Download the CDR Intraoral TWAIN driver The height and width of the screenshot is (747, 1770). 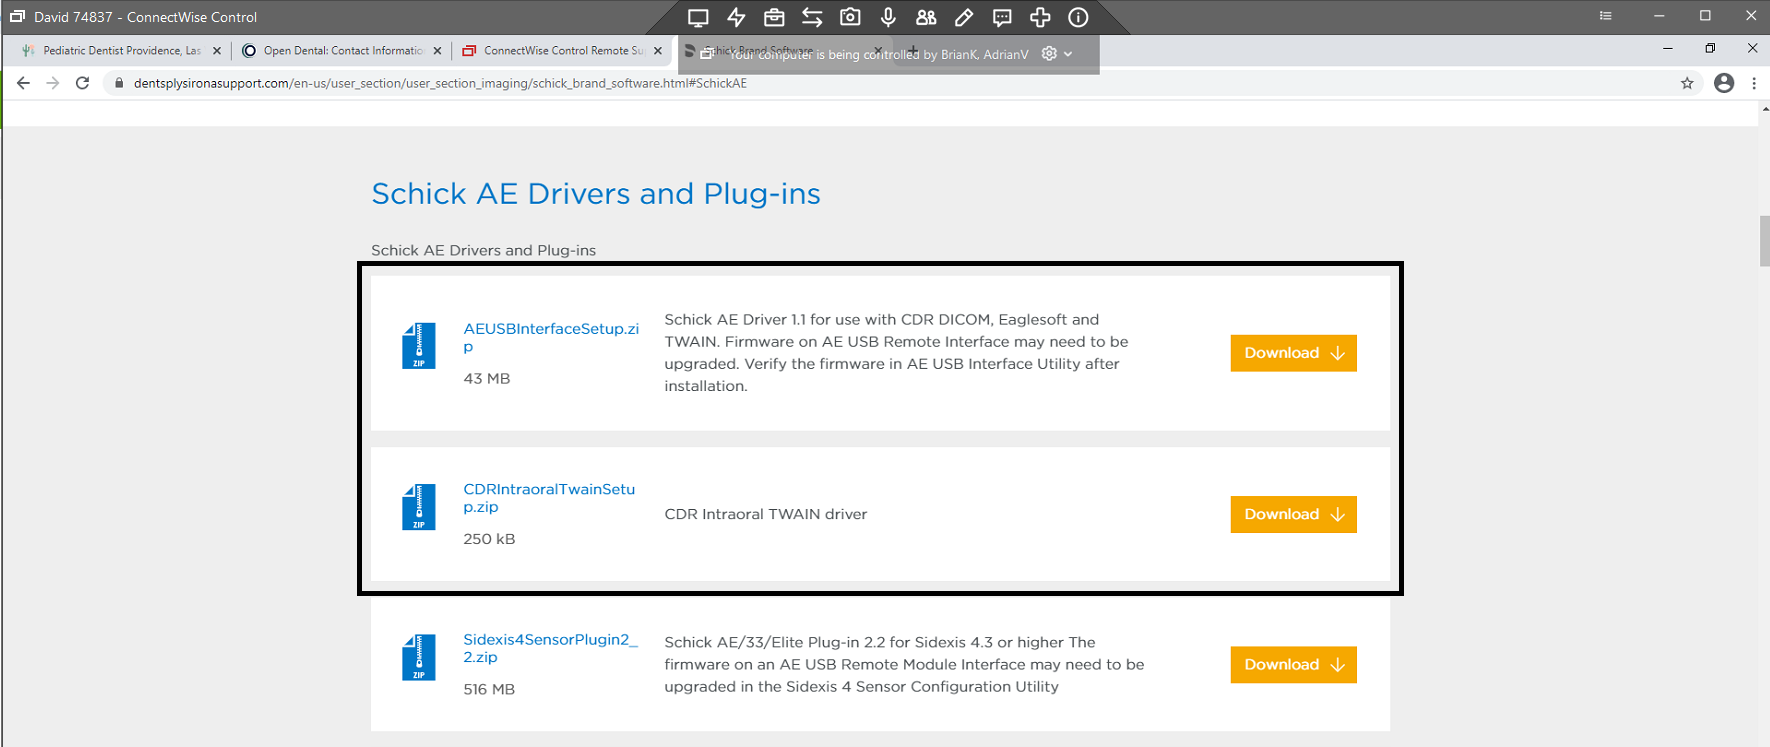pos(1293,514)
